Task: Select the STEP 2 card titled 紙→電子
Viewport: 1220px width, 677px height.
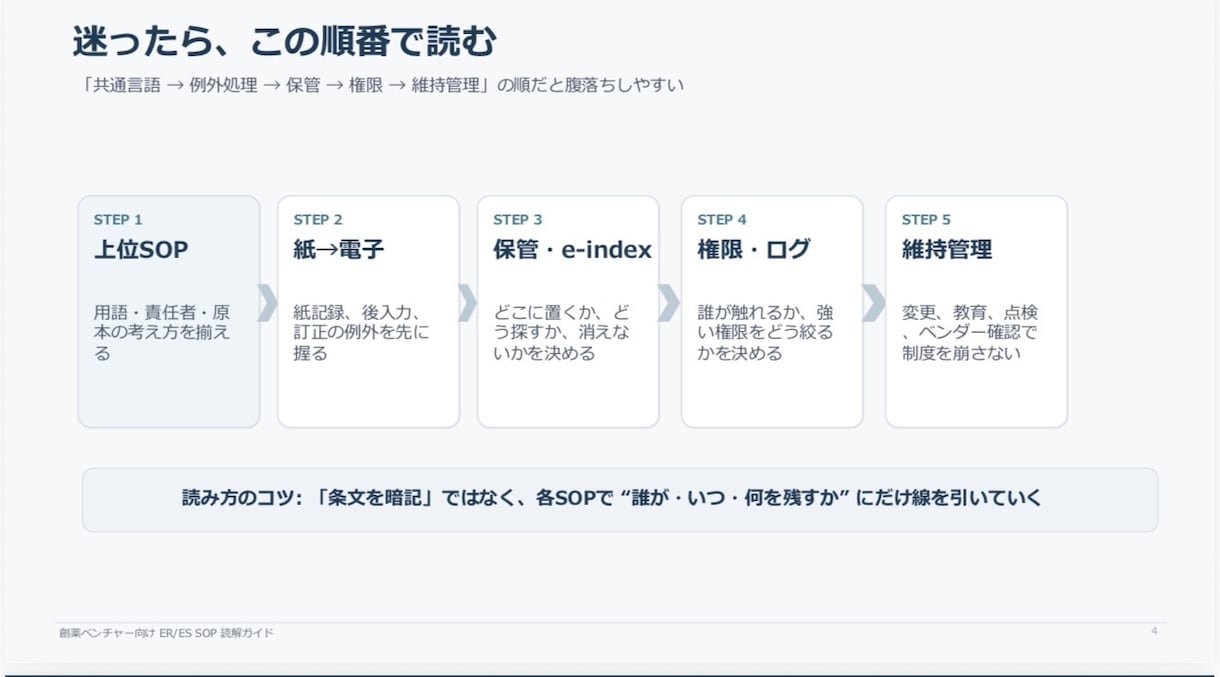Action: (x=368, y=312)
